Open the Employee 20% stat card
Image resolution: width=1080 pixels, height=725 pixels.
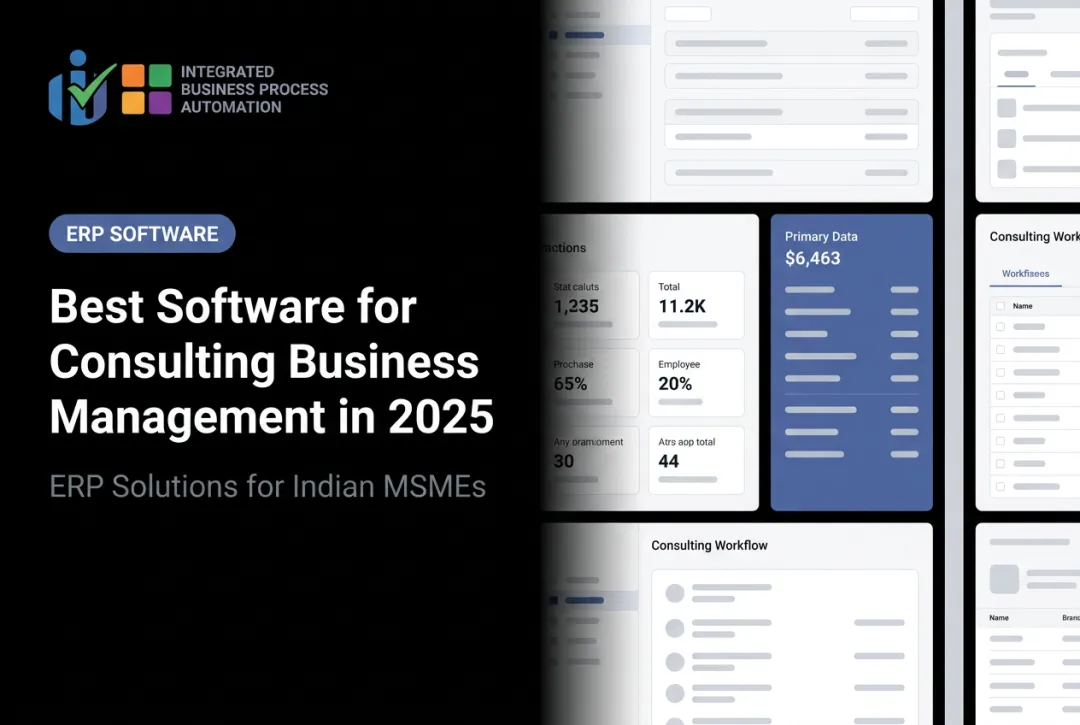pos(696,382)
